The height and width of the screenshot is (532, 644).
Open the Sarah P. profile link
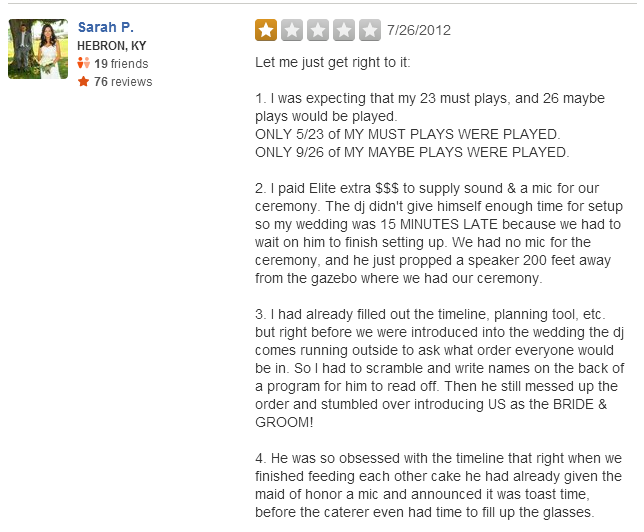pyautogui.click(x=106, y=27)
